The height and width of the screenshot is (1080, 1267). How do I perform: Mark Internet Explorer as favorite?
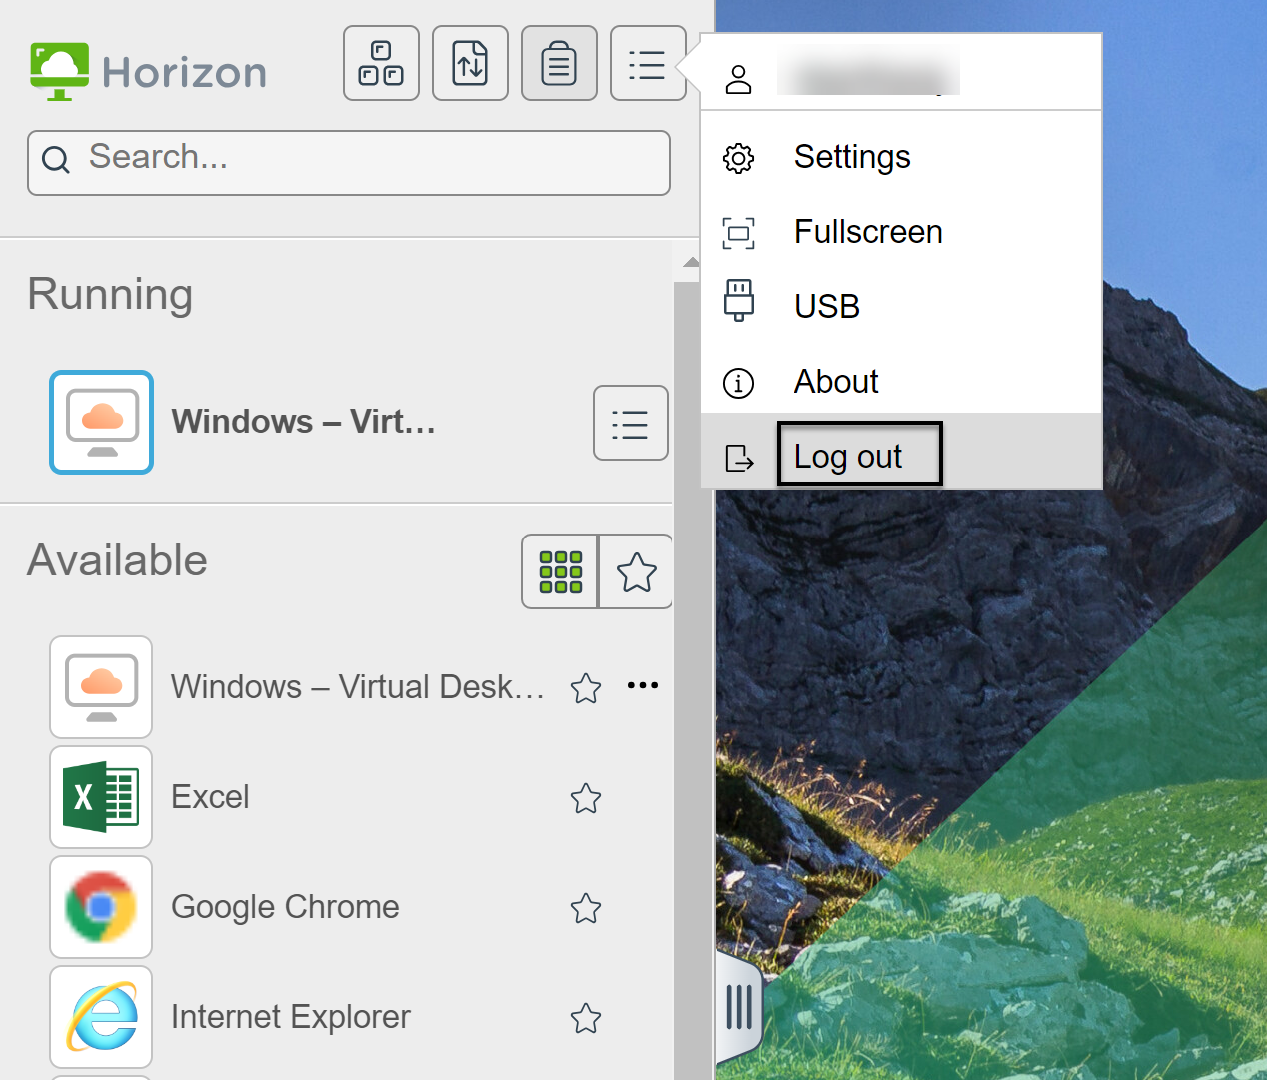point(586,1018)
